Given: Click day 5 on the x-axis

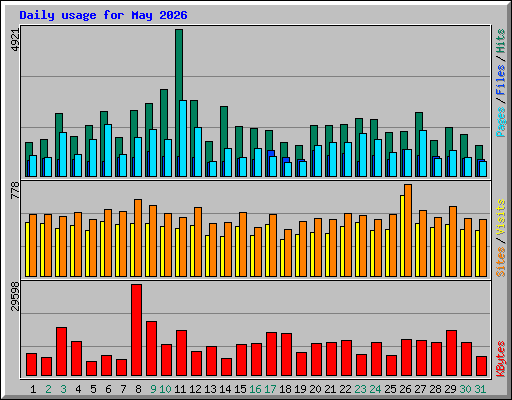Looking at the screenshot, I should click(x=93, y=389).
